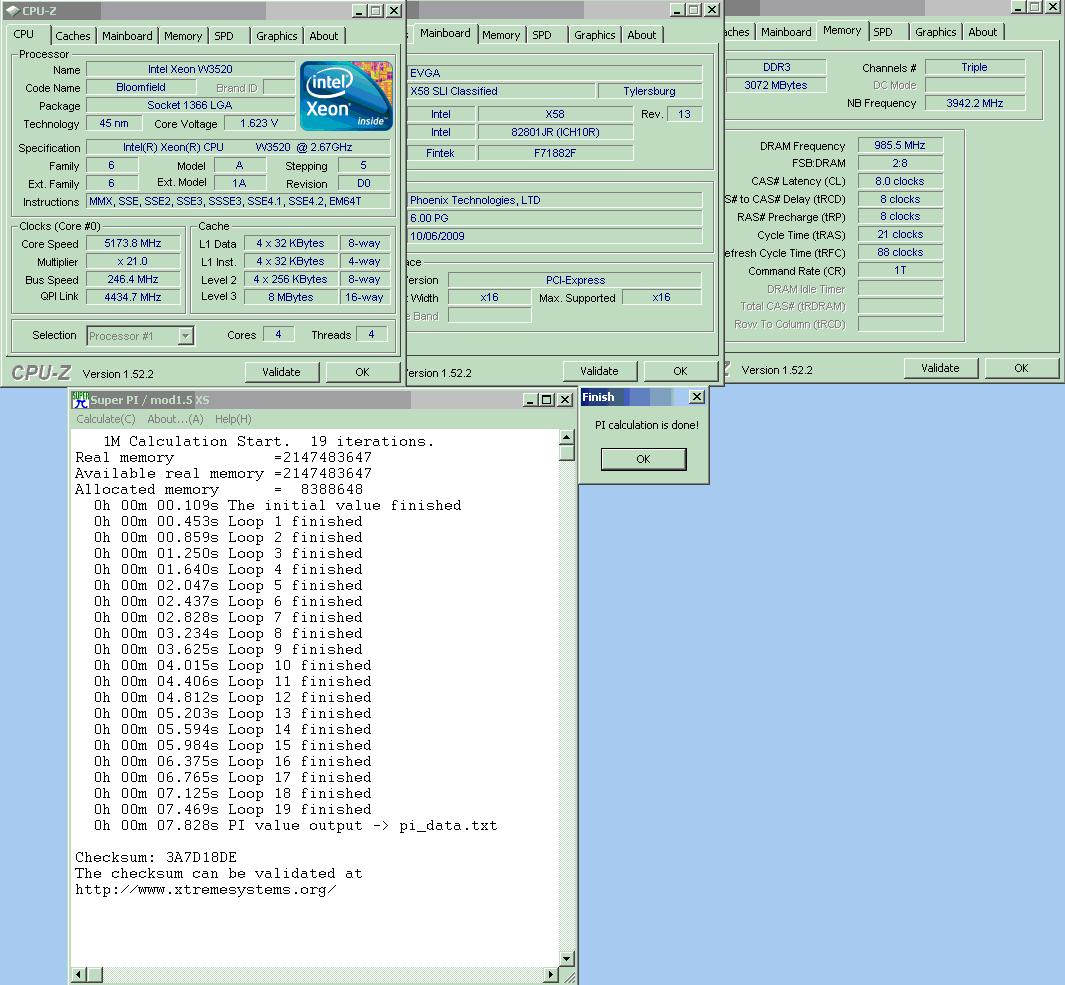Click the Tylersburg chipset field
Image resolution: width=1065 pixels, height=985 pixels.
click(649, 91)
